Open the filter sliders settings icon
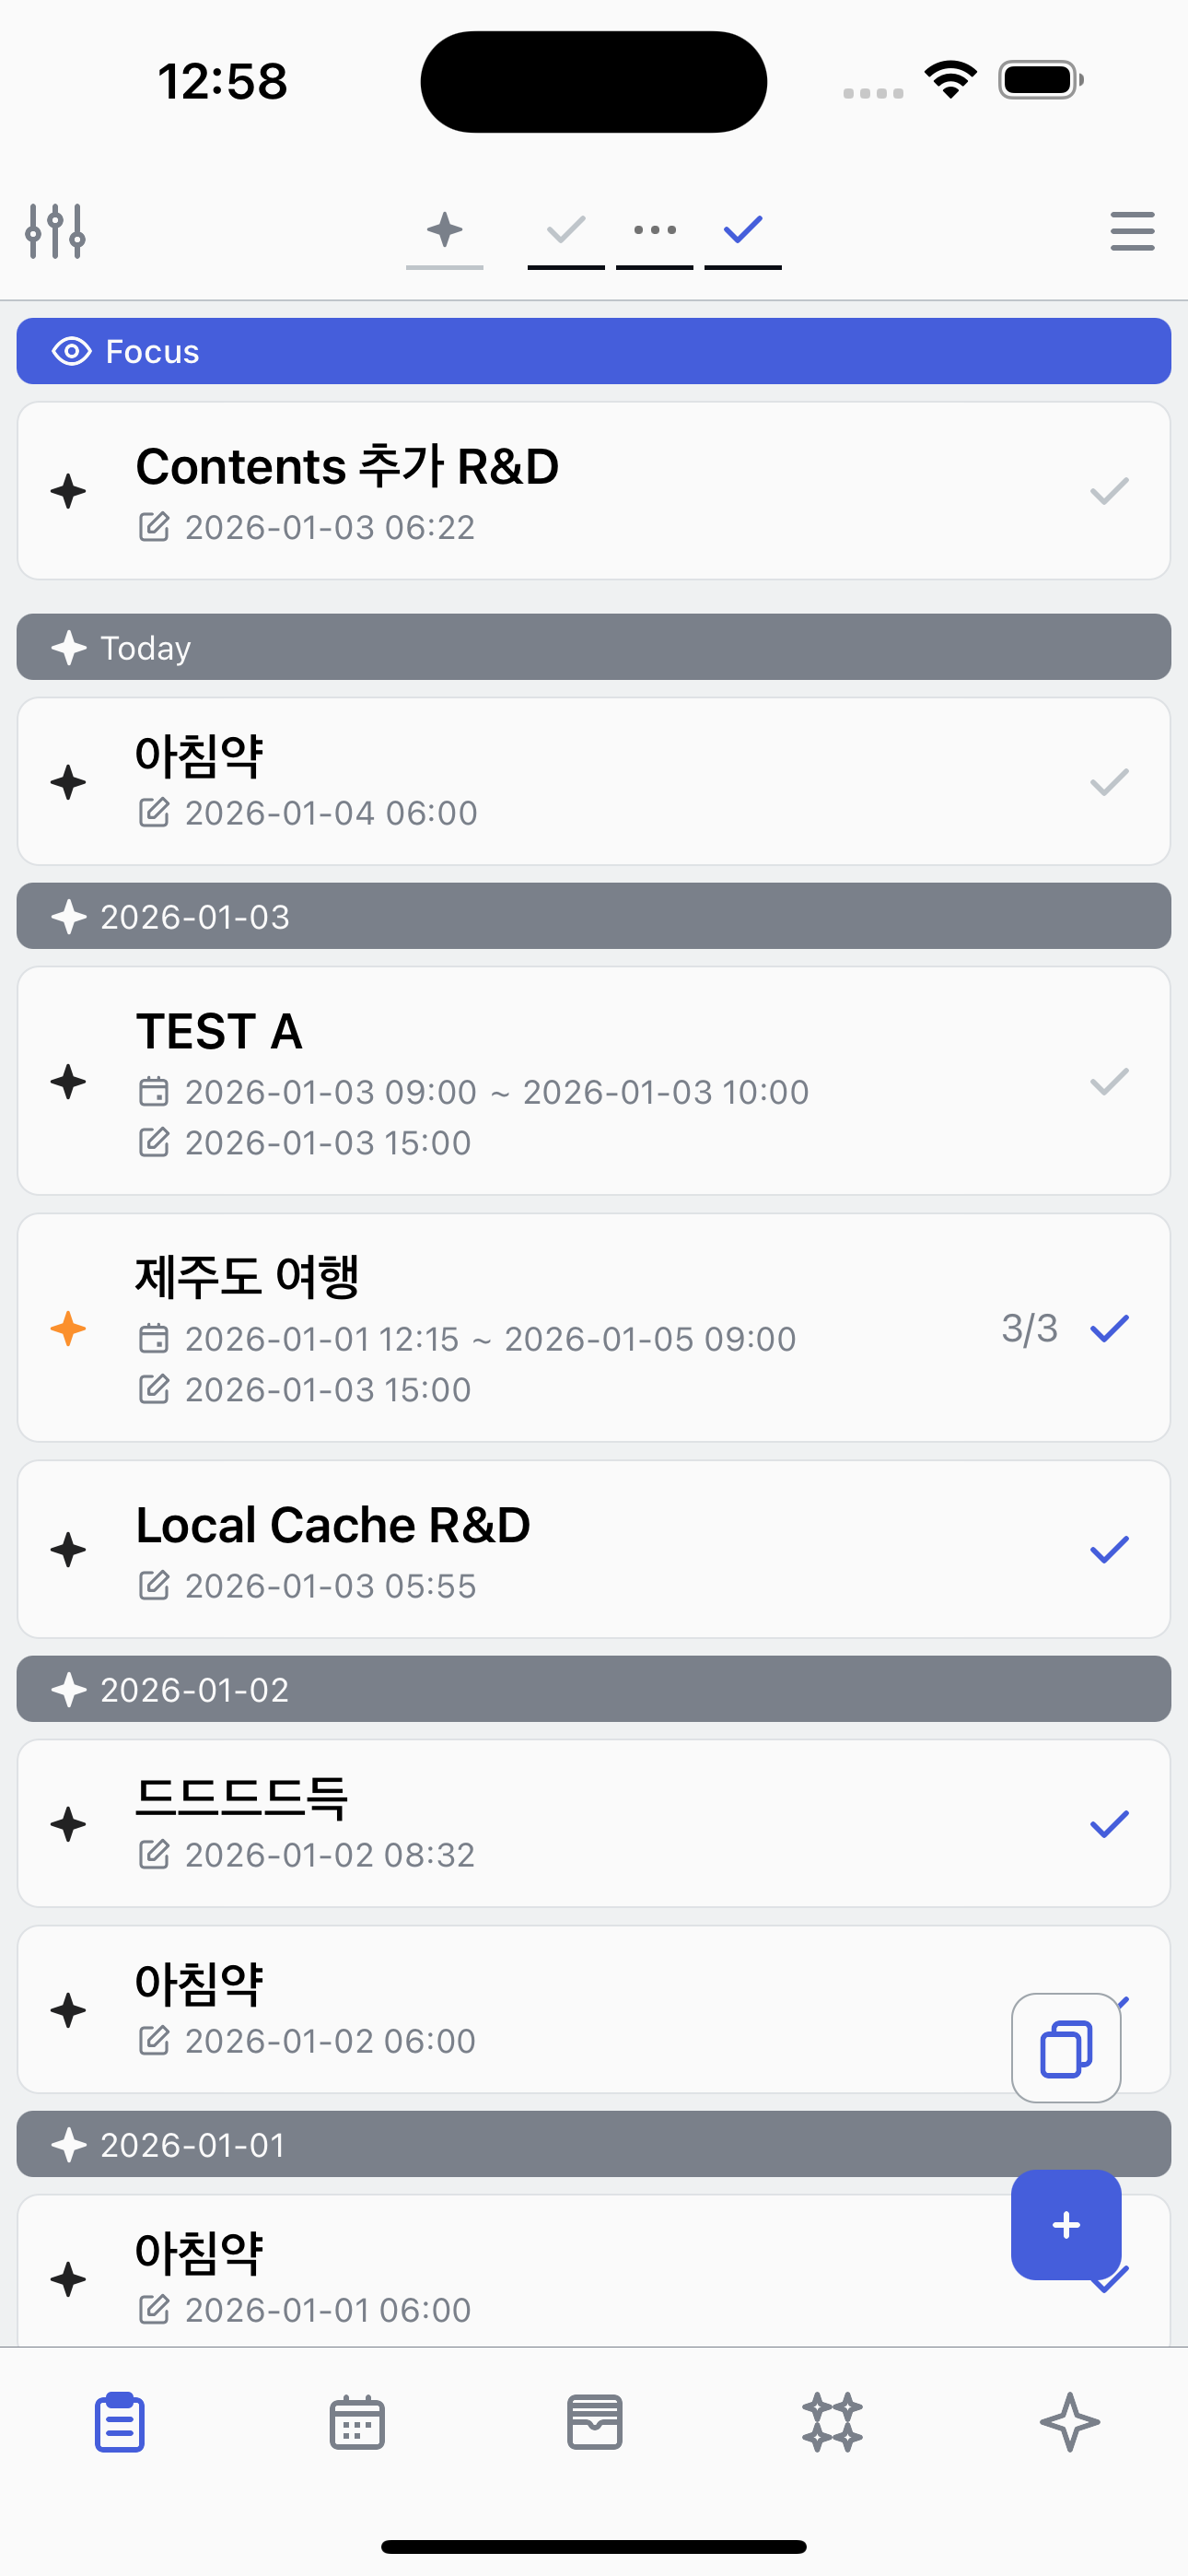The width and height of the screenshot is (1188, 2576). pyautogui.click(x=55, y=231)
